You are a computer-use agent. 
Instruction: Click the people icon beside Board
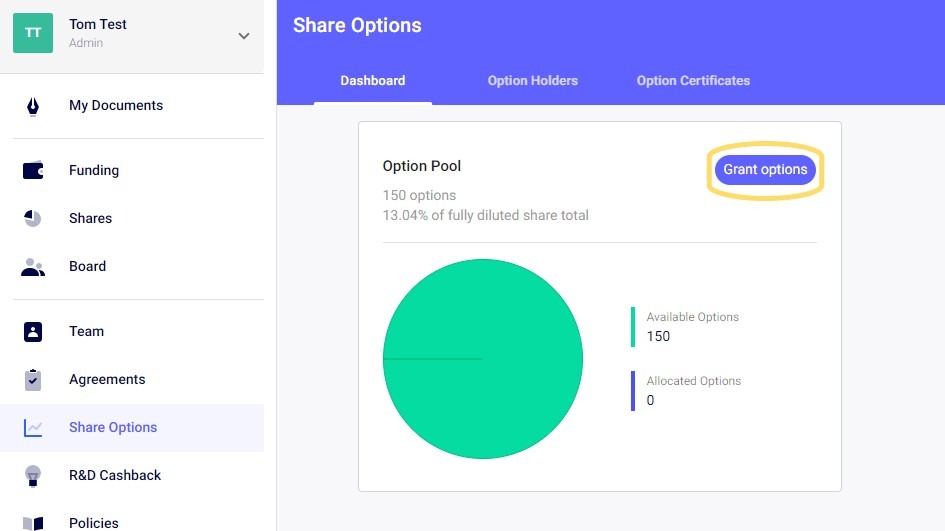coord(33,267)
